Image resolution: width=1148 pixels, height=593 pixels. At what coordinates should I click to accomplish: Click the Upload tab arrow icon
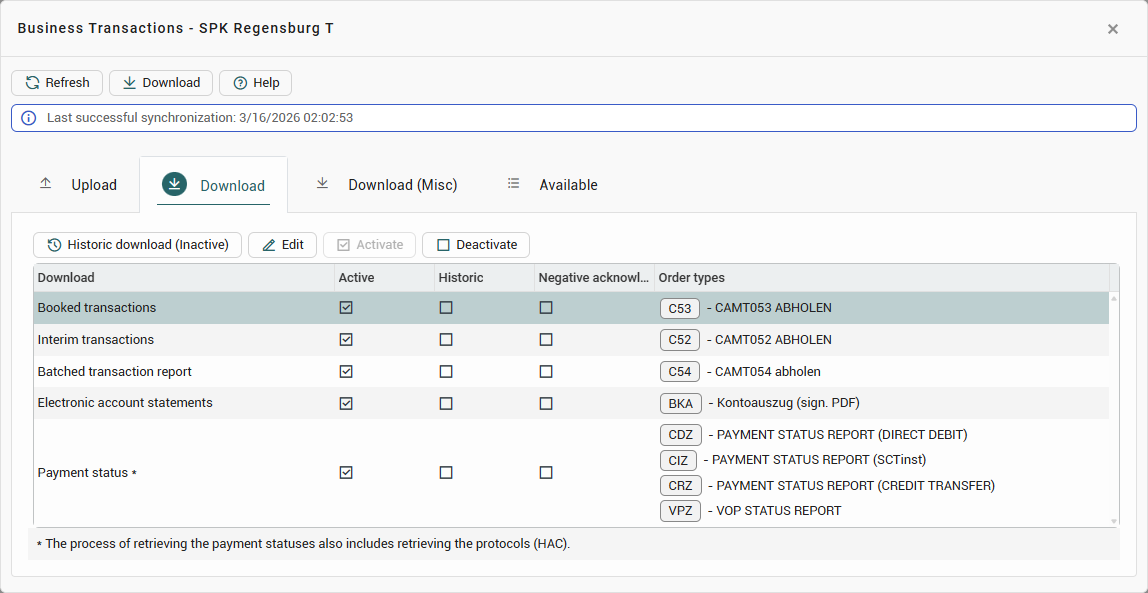click(x=45, y=184)
